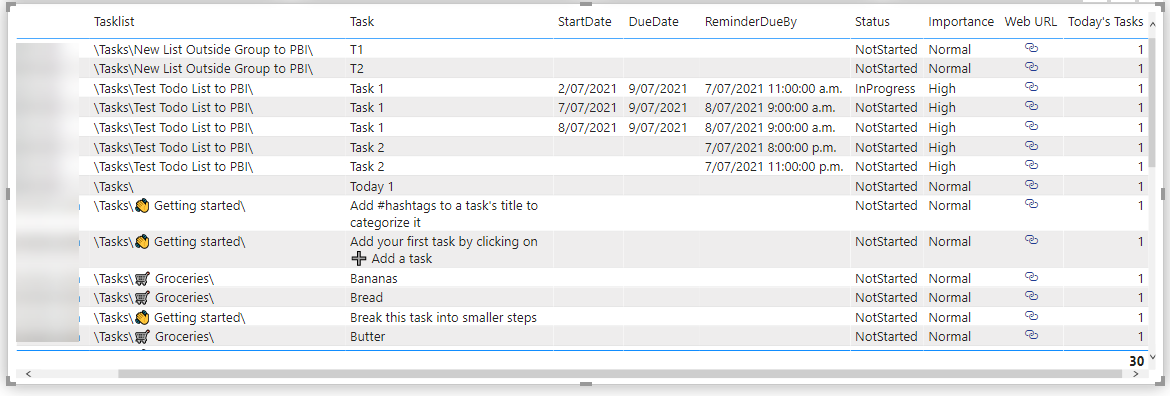Click the scrollbar left arrow
1170x396 pixels.
click(x=28, y=373)
